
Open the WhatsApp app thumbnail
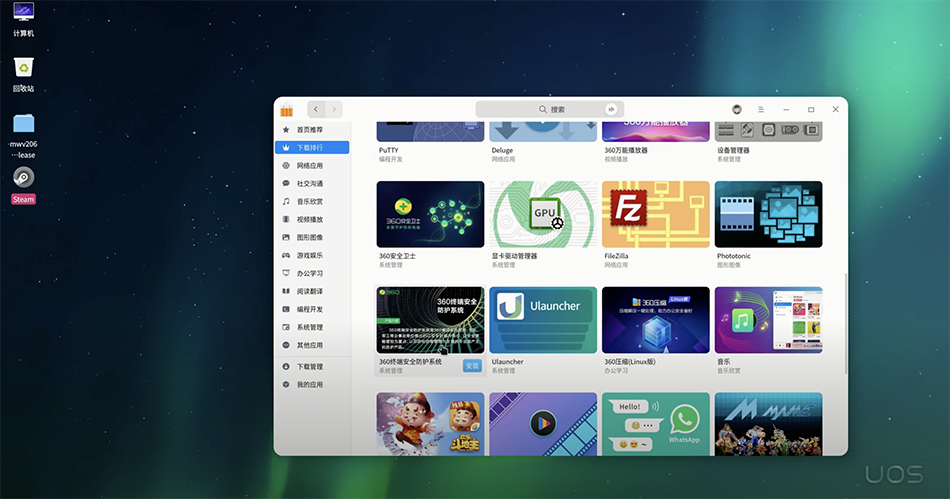point(656,424)
